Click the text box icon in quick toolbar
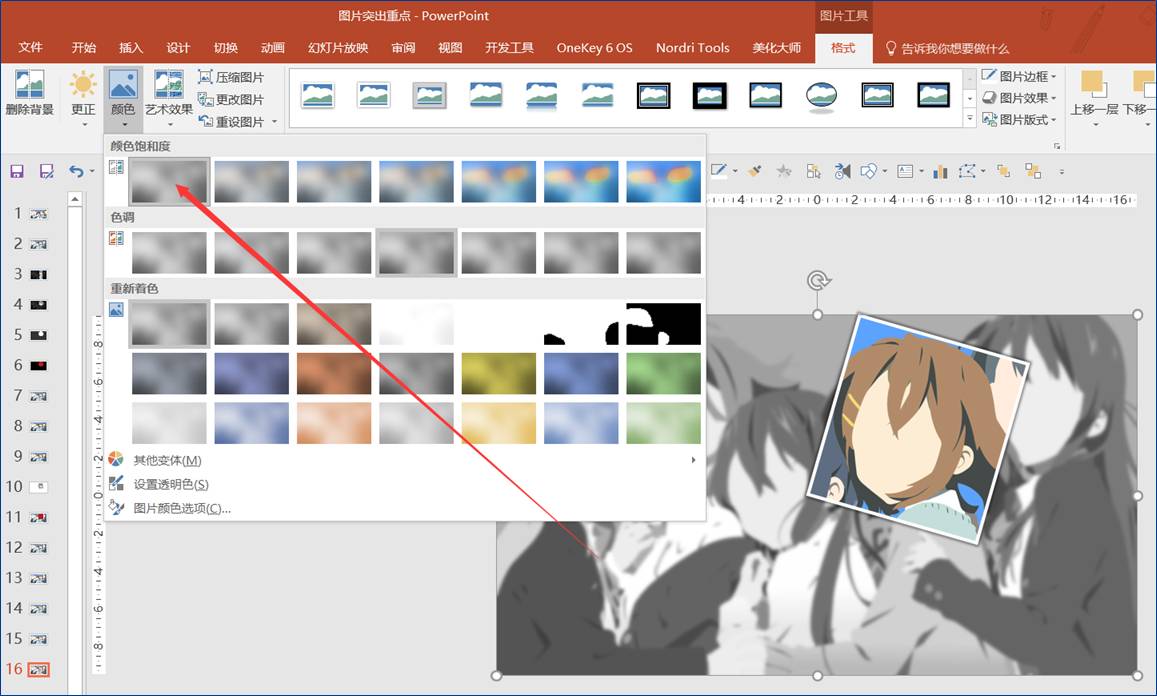 tap(905, 172)
